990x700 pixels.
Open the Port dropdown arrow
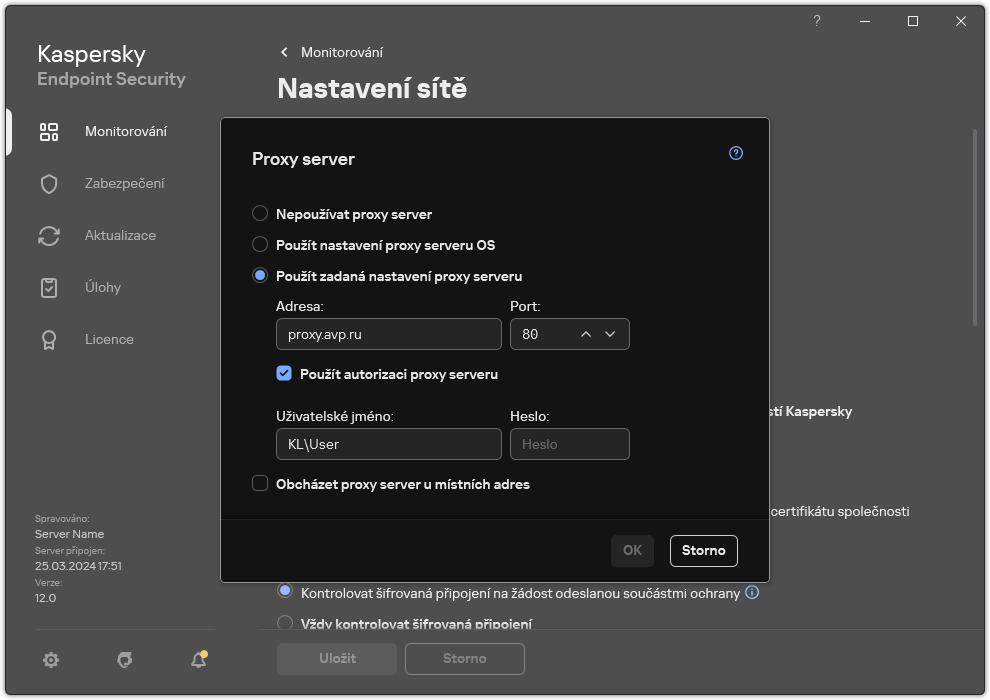(x=610, y=334)
